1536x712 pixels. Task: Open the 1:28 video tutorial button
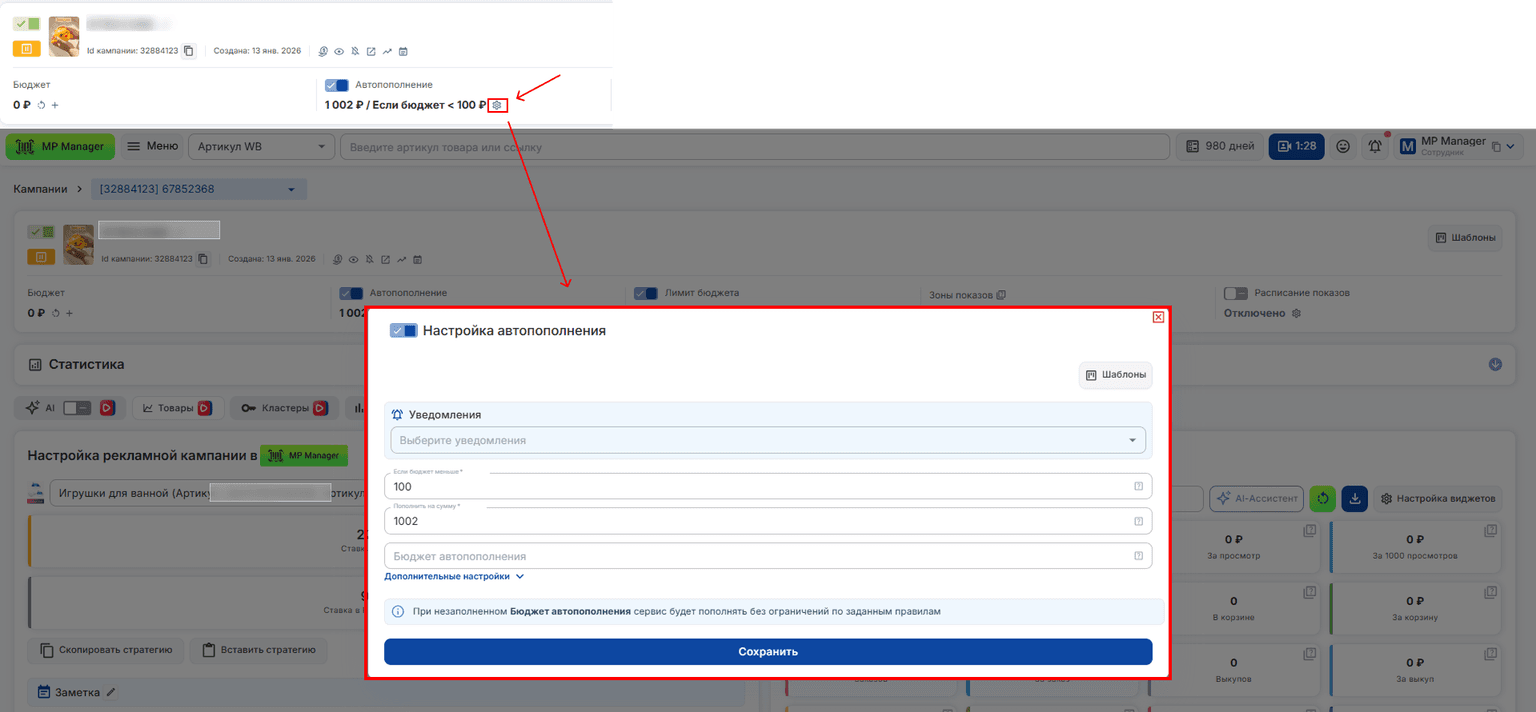coord(1296,146)
